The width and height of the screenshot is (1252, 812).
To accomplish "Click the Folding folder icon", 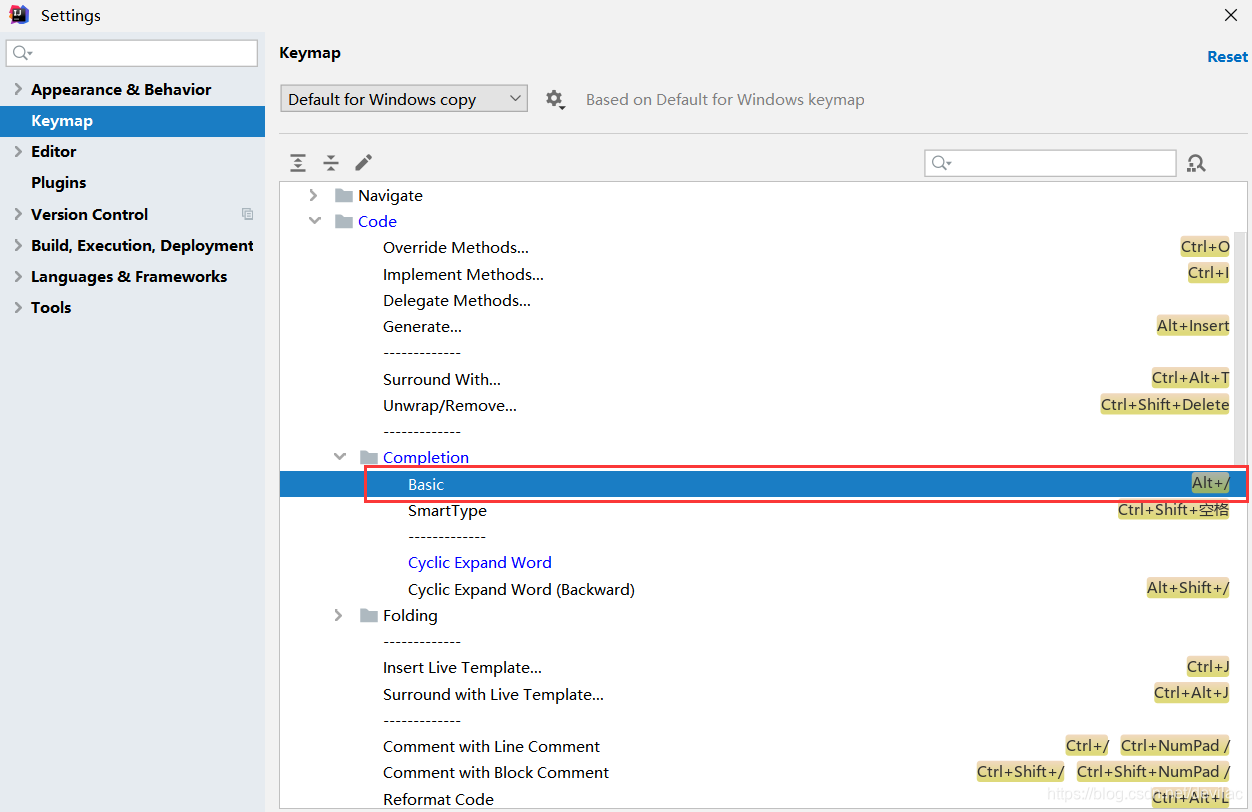I will [x=369, y=615].
